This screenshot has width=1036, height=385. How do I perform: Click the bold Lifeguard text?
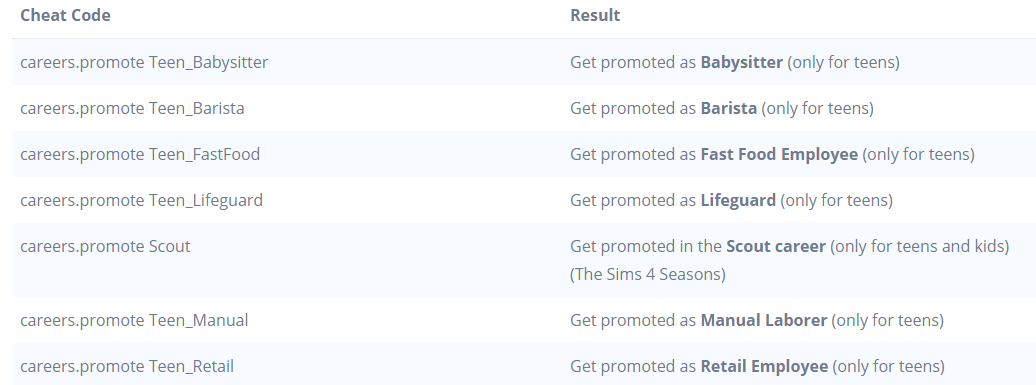pyautogui.click(x=738, y=200)
